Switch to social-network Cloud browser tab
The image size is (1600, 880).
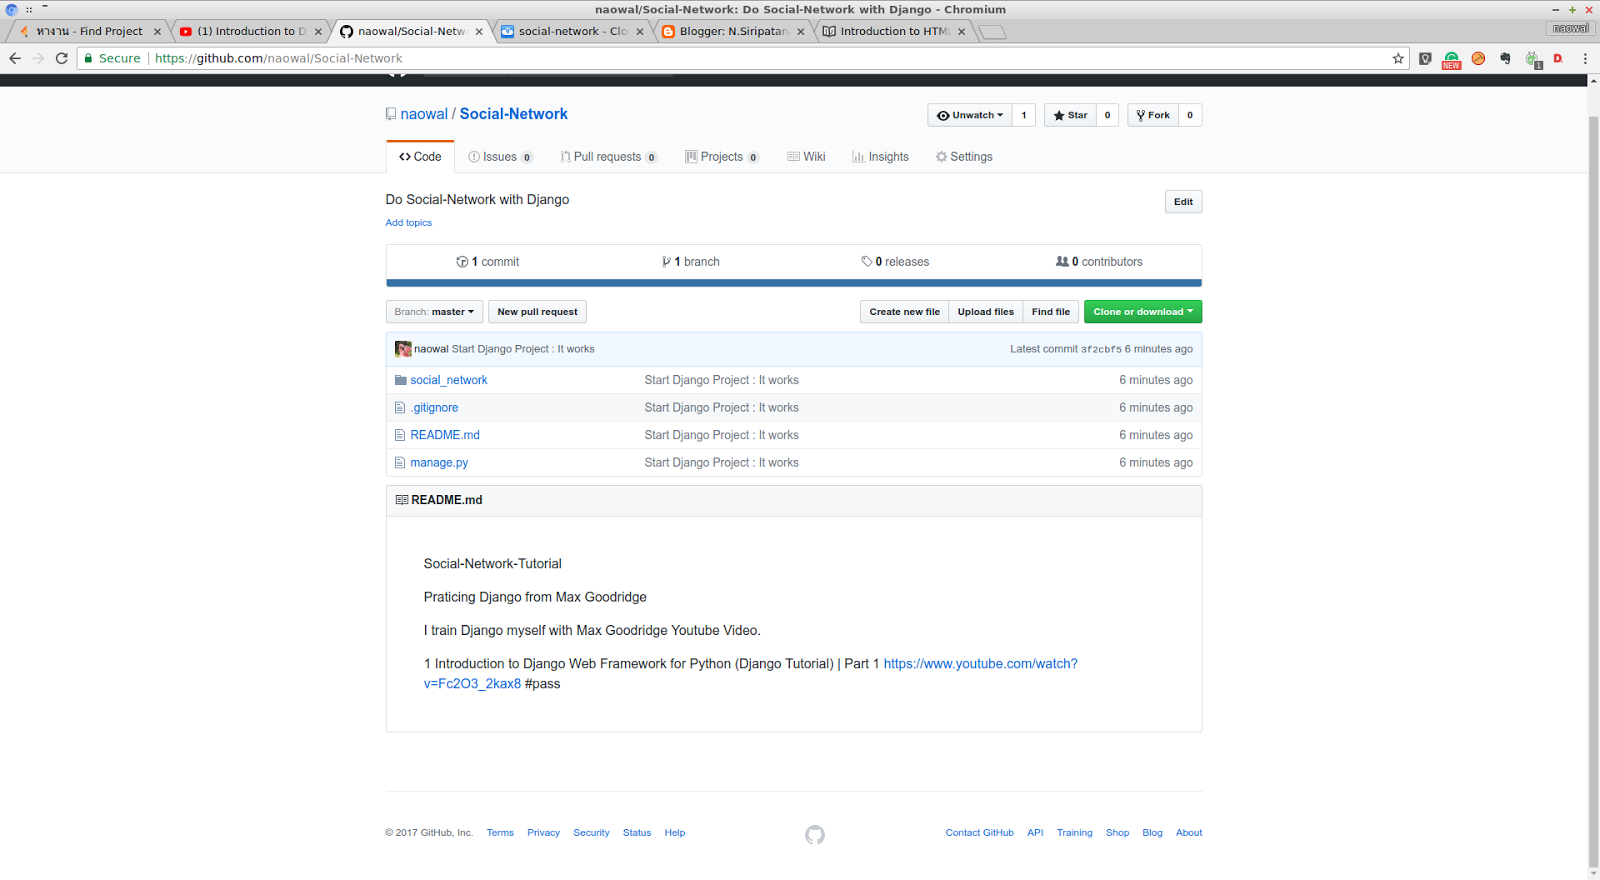pyautogui.click(x=572, y=31)
